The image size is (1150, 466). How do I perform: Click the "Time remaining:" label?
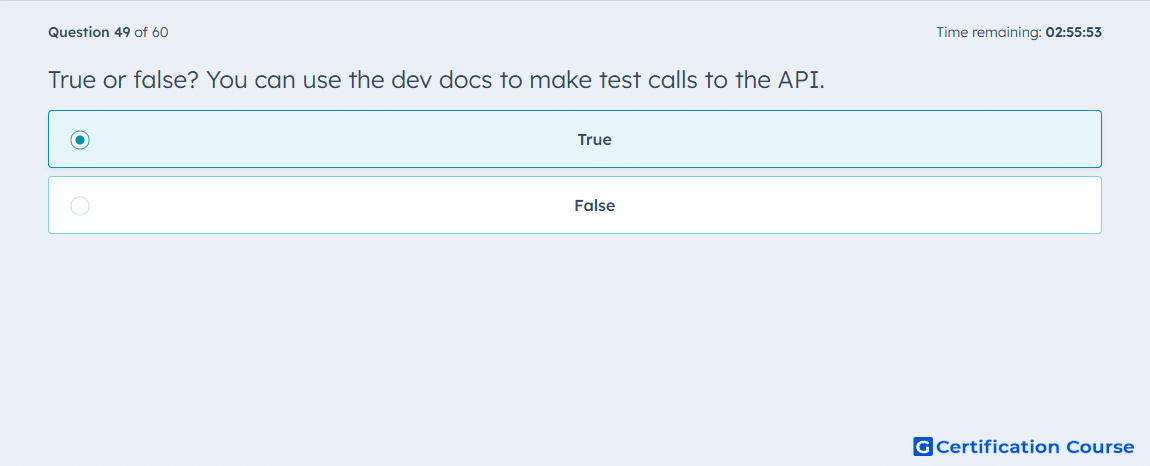[989, 32]
